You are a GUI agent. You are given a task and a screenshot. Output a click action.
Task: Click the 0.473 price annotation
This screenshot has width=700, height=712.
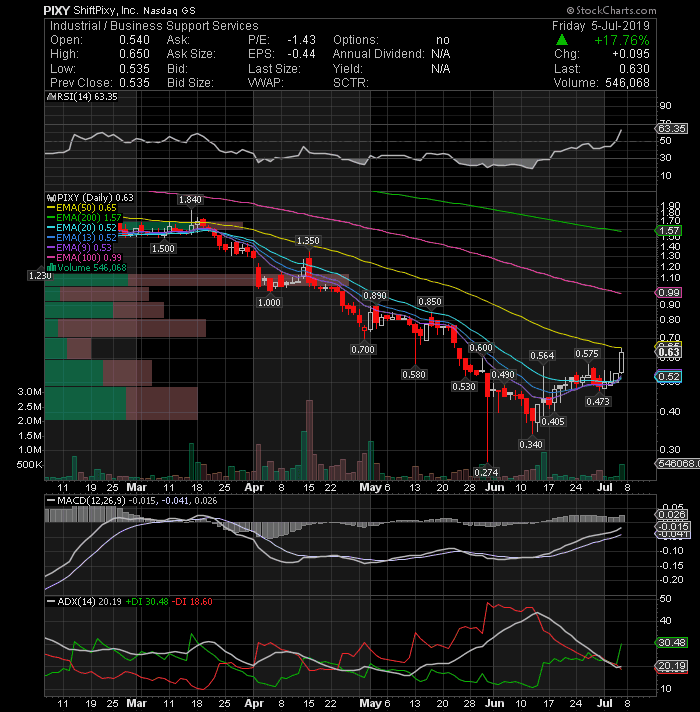[x=597, y=401]
